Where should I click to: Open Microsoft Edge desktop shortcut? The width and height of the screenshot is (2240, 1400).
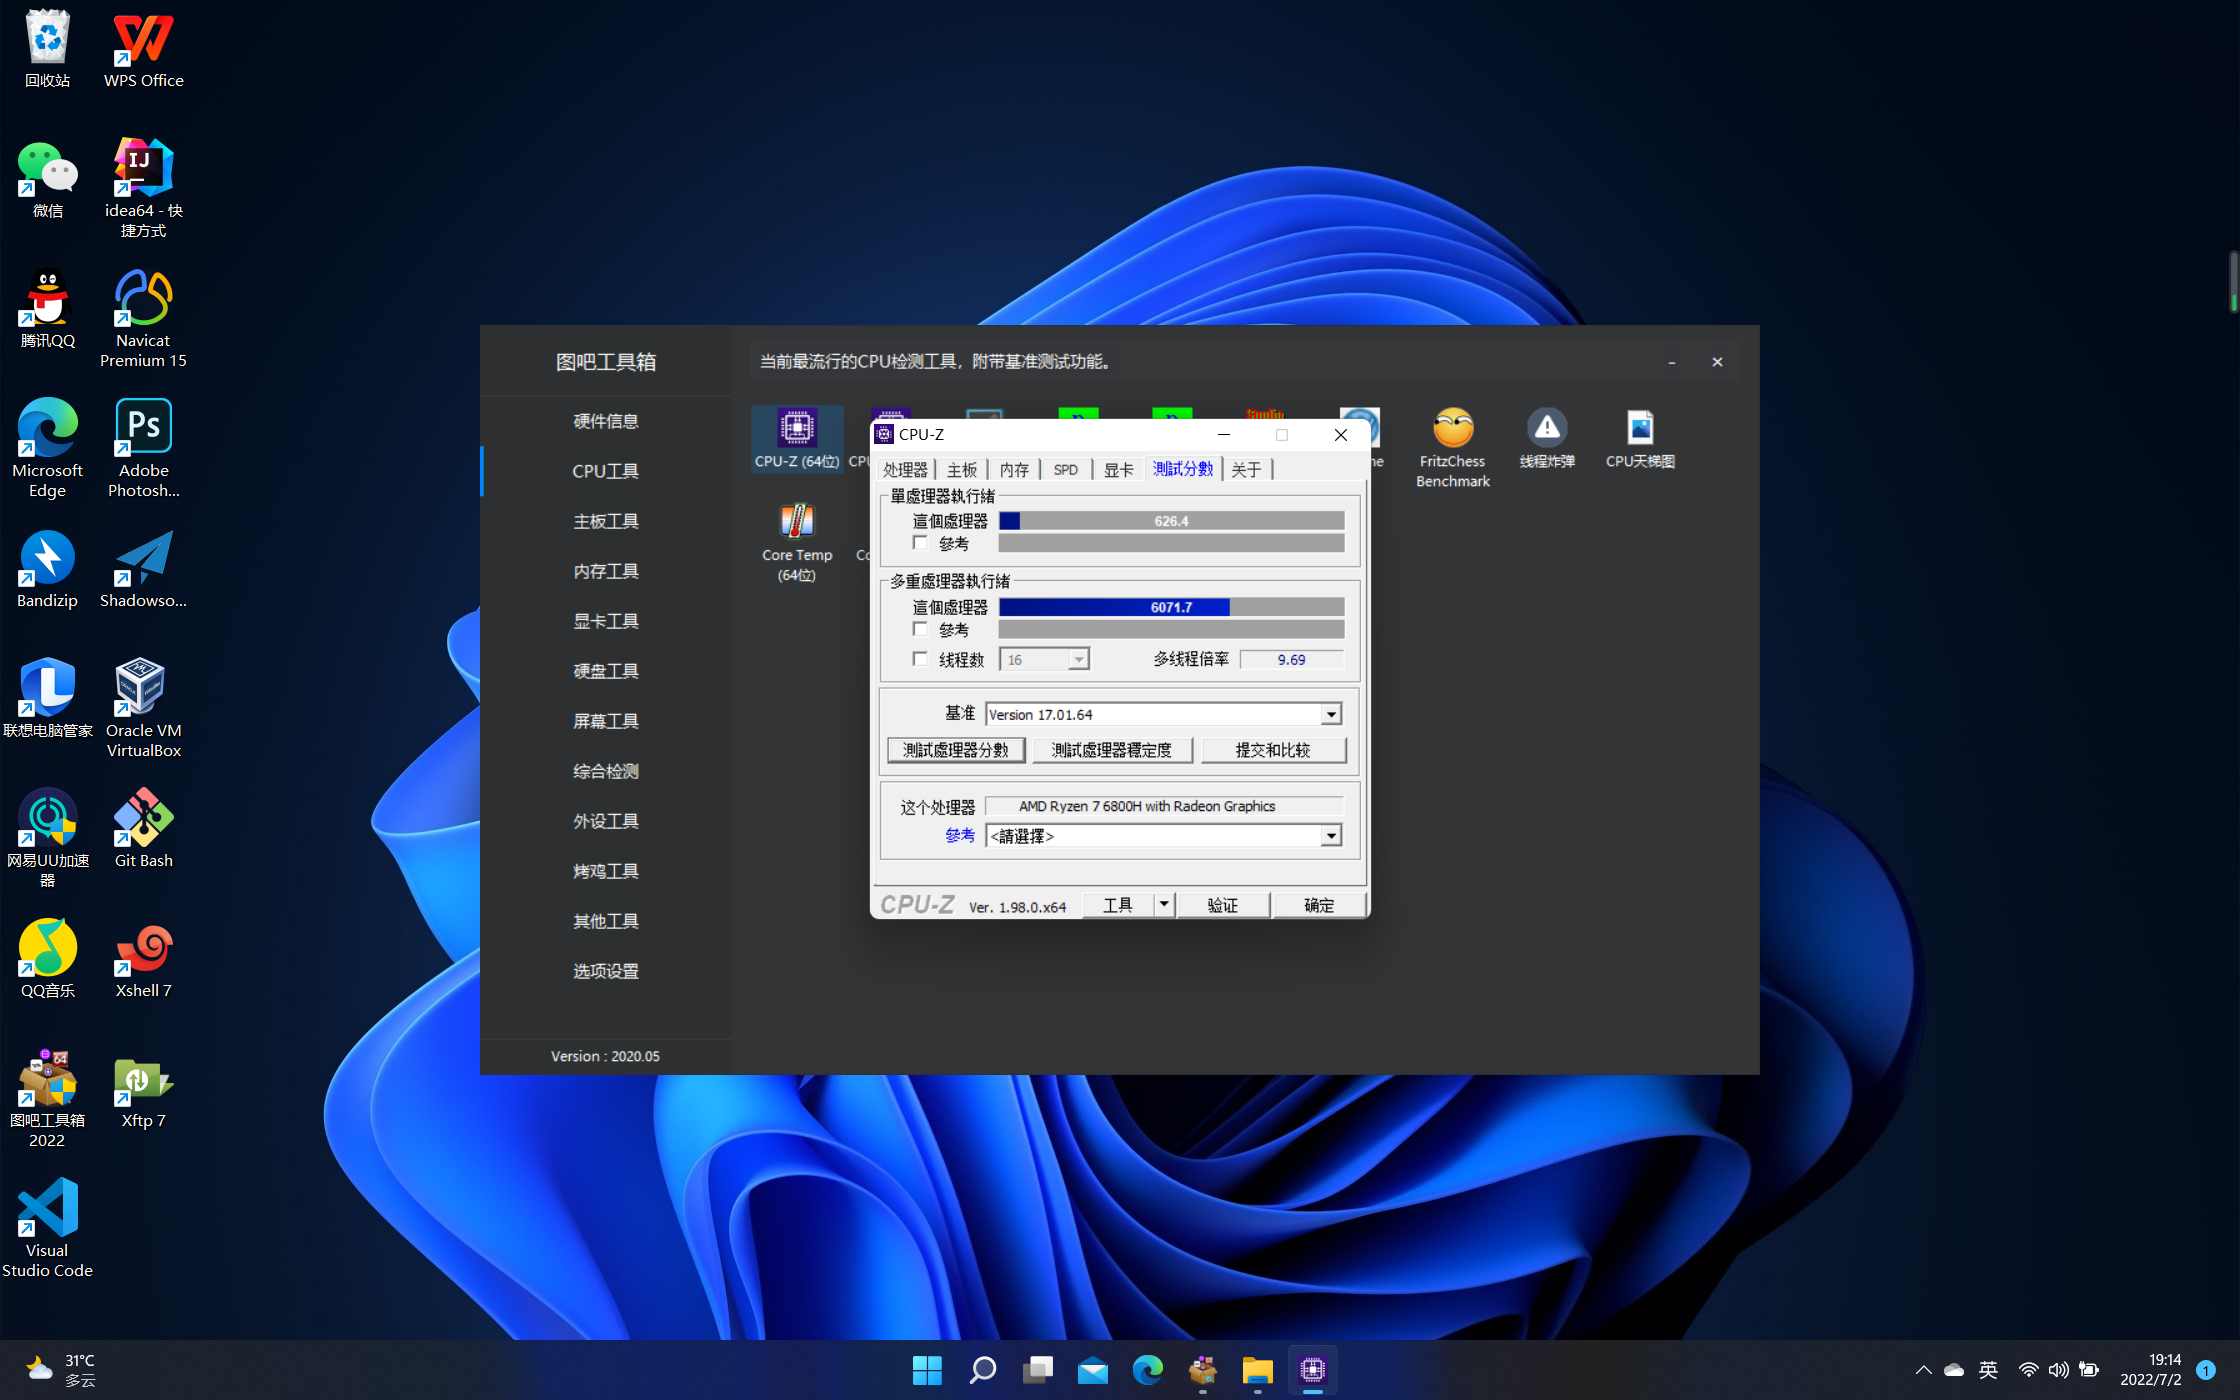(47, 448)
